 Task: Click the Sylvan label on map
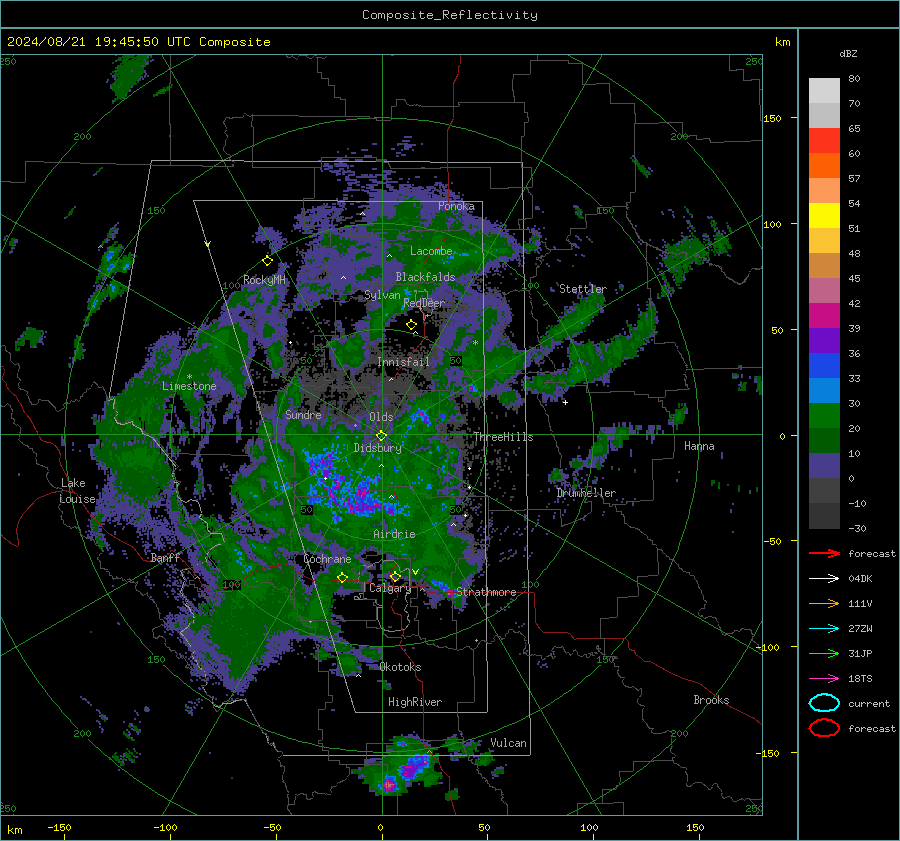click(x=382, y=295)
